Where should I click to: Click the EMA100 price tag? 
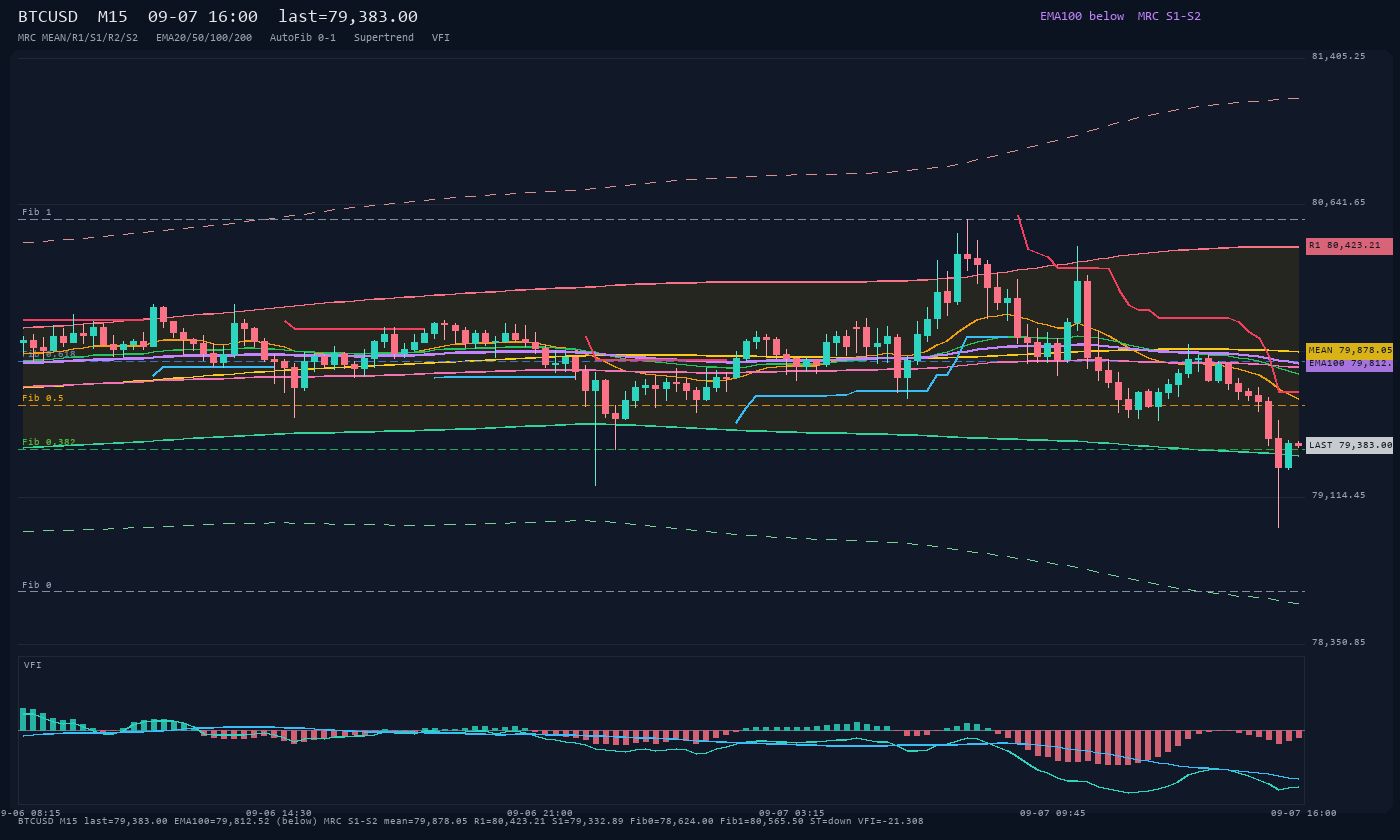1349,364
